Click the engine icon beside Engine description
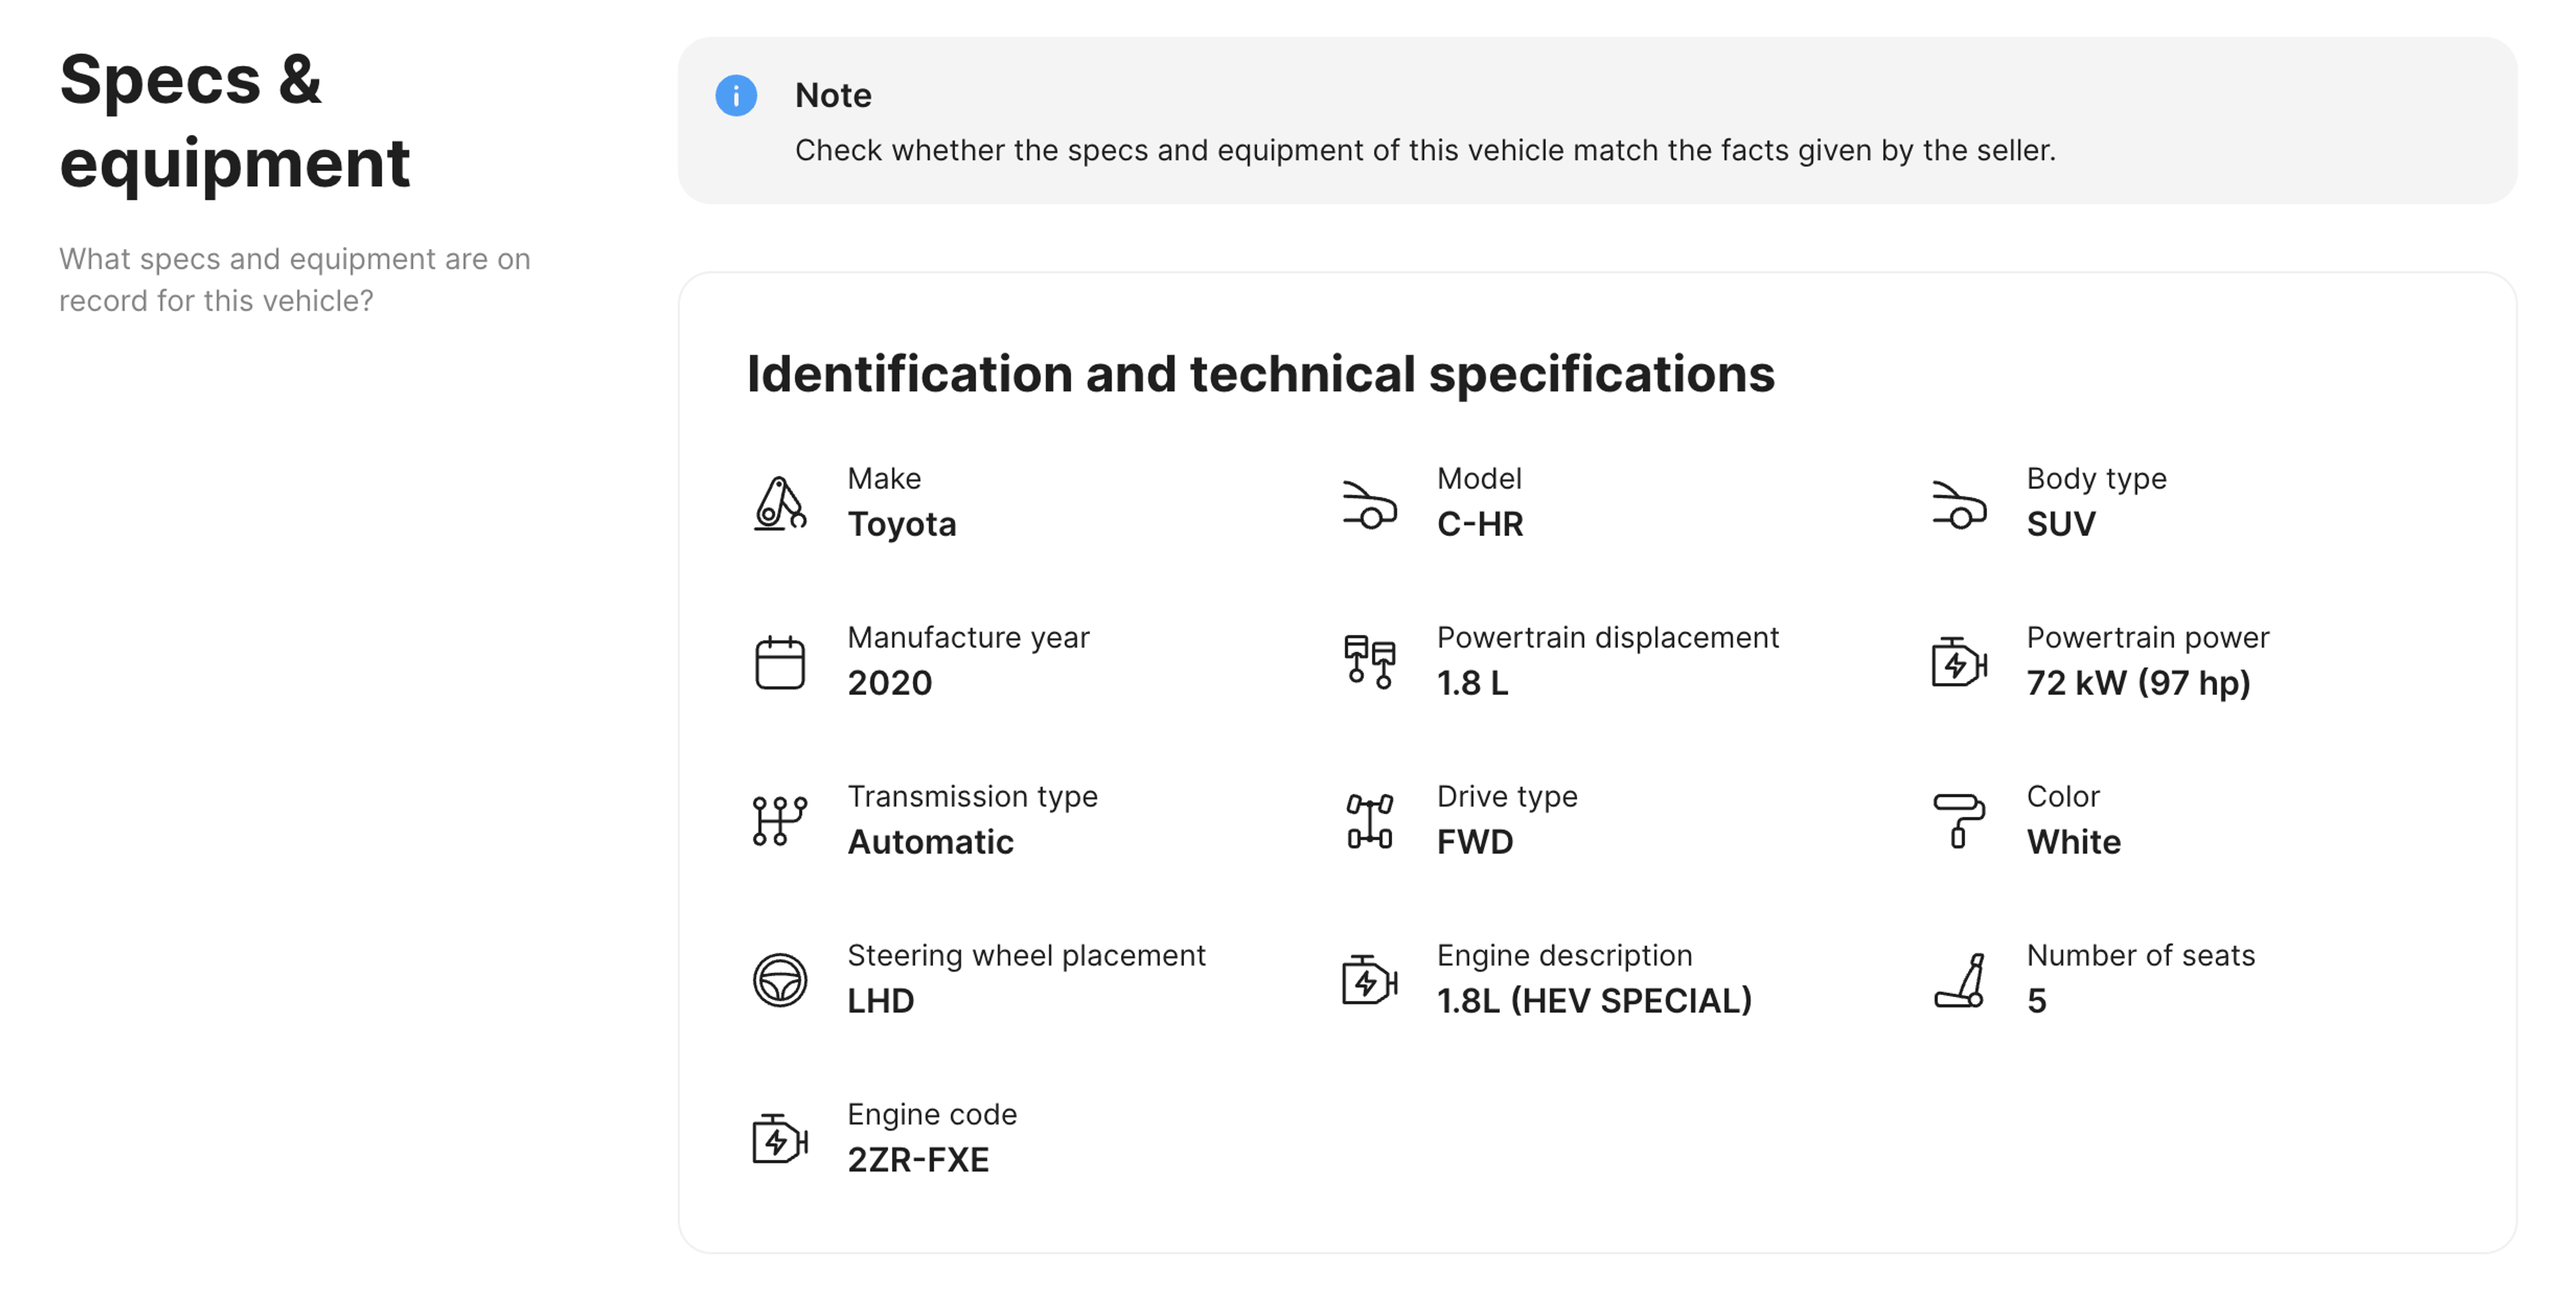This screenshot has height=1303, width=2576. pos(1368,980)
